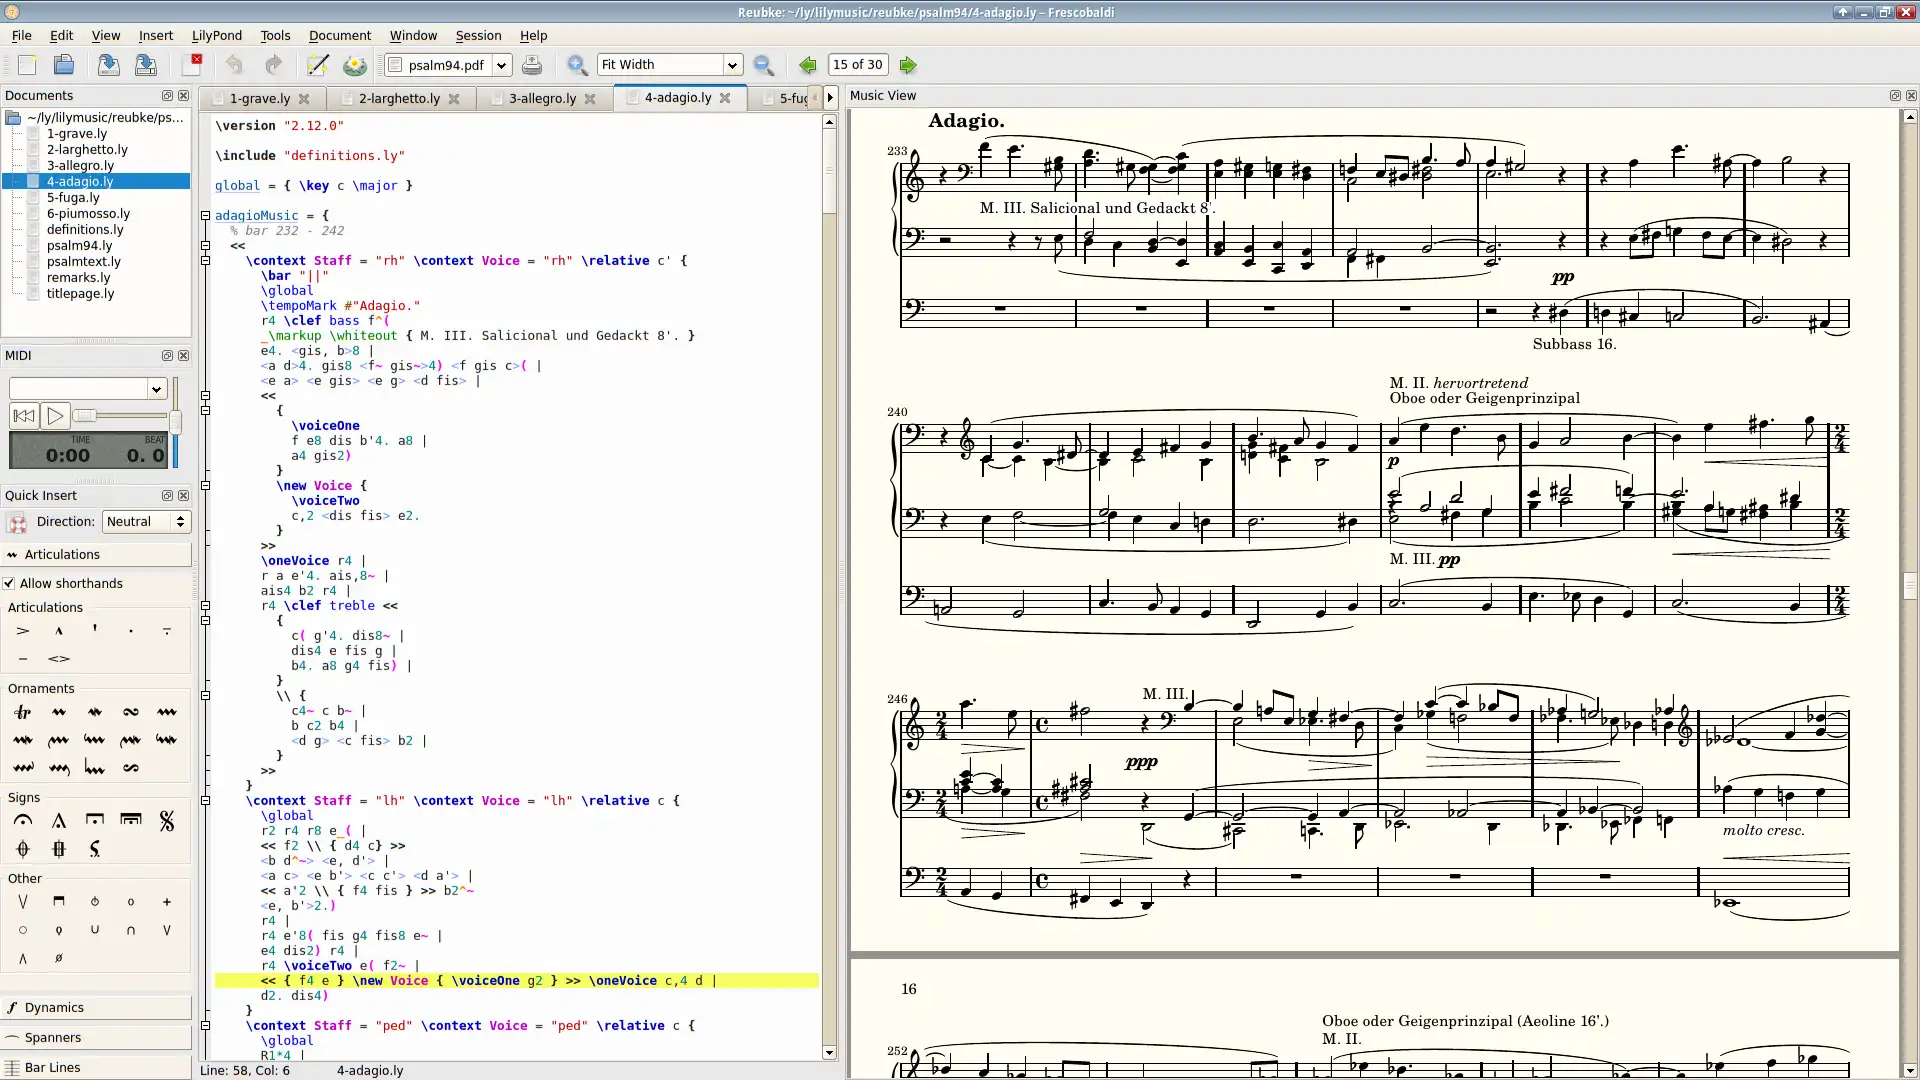Screen dimensions: 1920x1080
Task: Click the staccato articulation icon
Action: 131,630
